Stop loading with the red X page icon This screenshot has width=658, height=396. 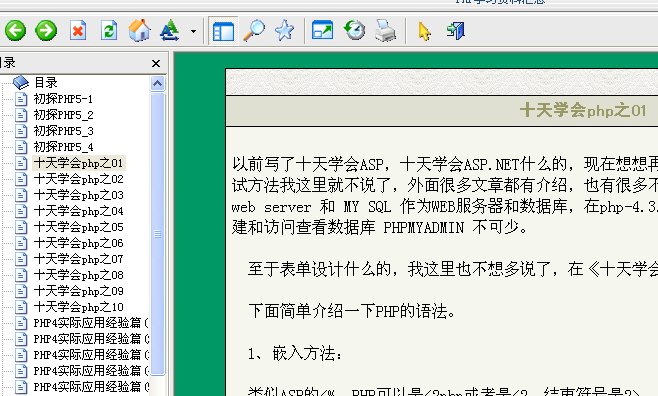(78, 30)
